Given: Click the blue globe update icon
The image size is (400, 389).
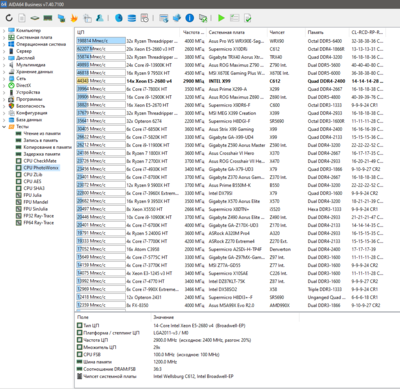Looking at the screenshot, I should point(119,18).
